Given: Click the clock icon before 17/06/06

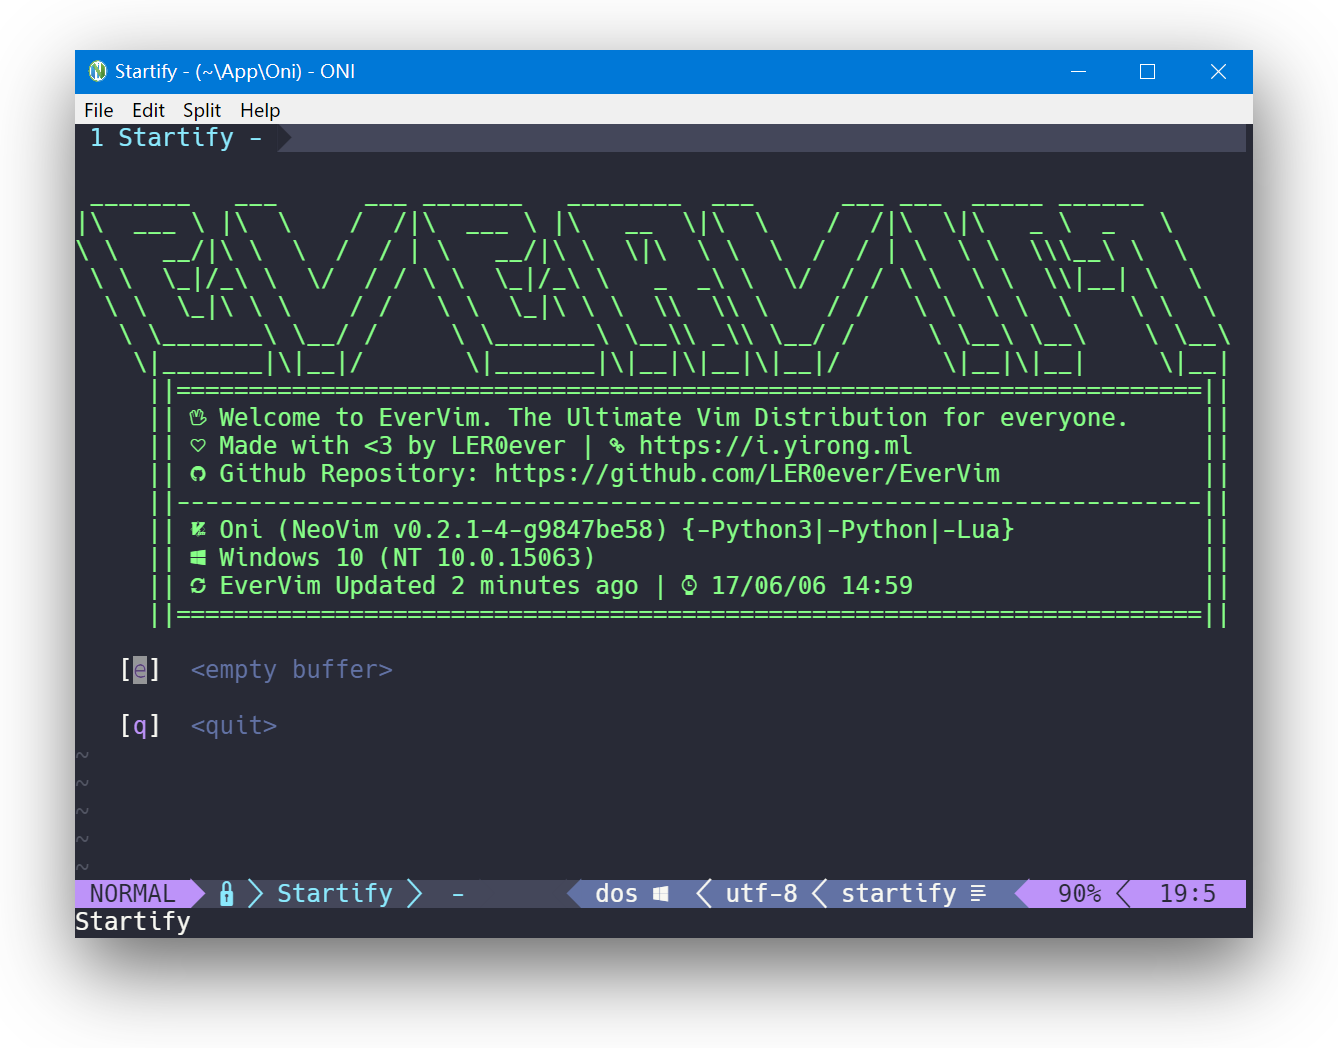Looking at the screenshot, I should click(x=689, y=586).
